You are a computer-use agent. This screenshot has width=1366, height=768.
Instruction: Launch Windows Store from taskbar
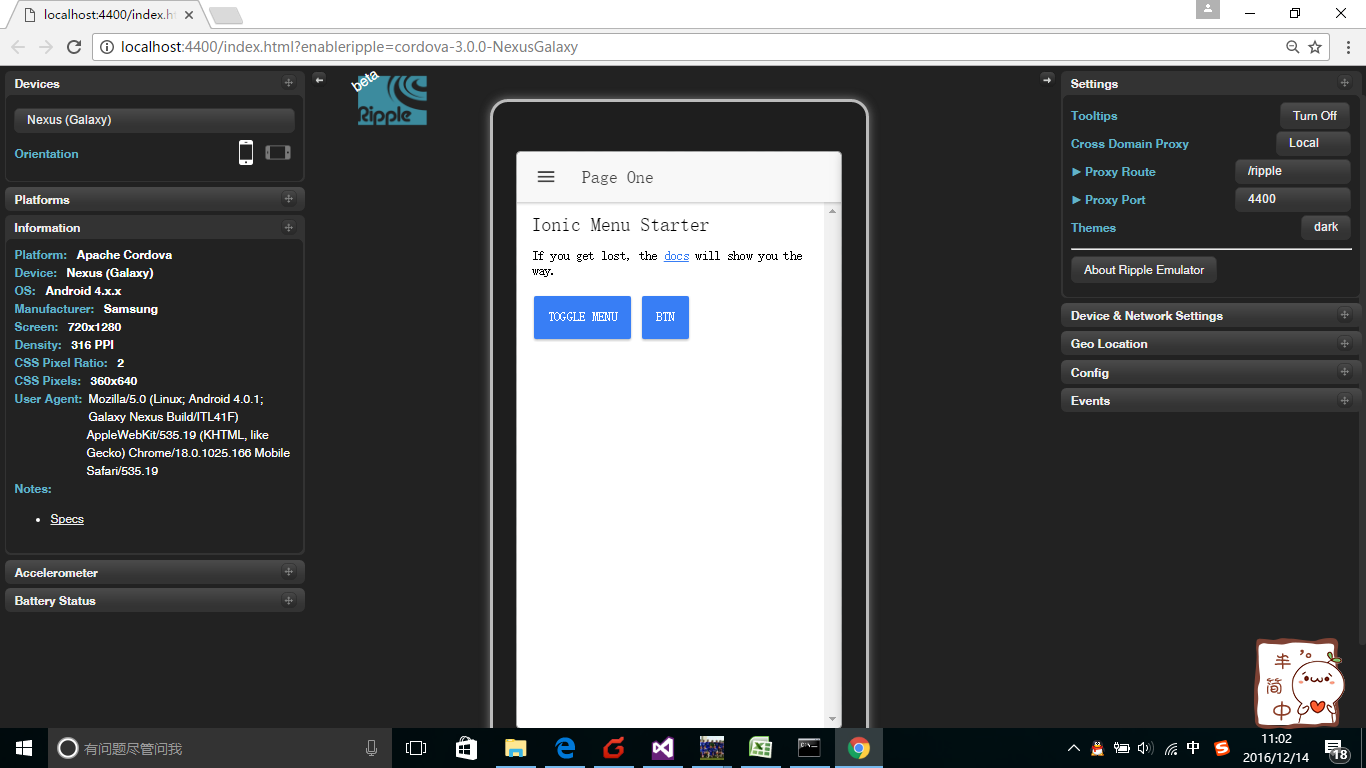[x=466, y=748]
